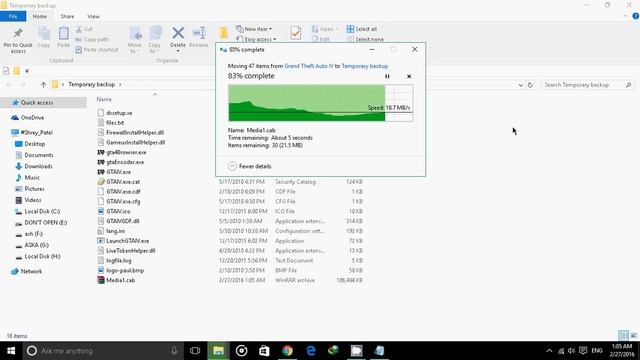
Task: Click the Search Temporary backup field
Action: [588, 85]
